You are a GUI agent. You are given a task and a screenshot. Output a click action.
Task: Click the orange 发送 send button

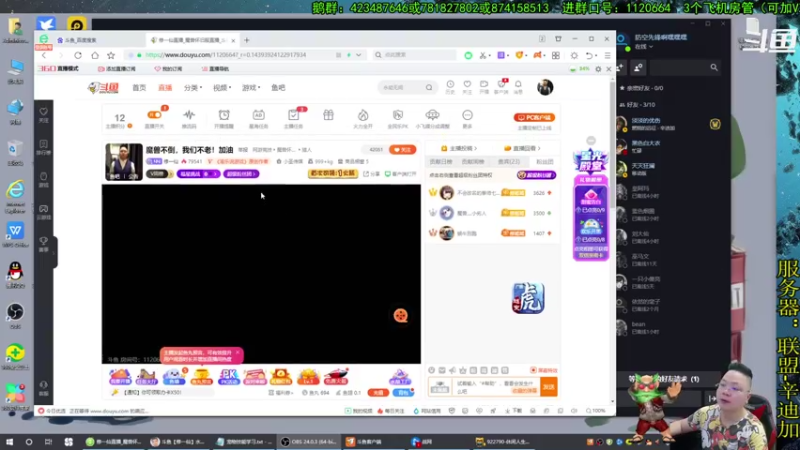tap(548, 387)
